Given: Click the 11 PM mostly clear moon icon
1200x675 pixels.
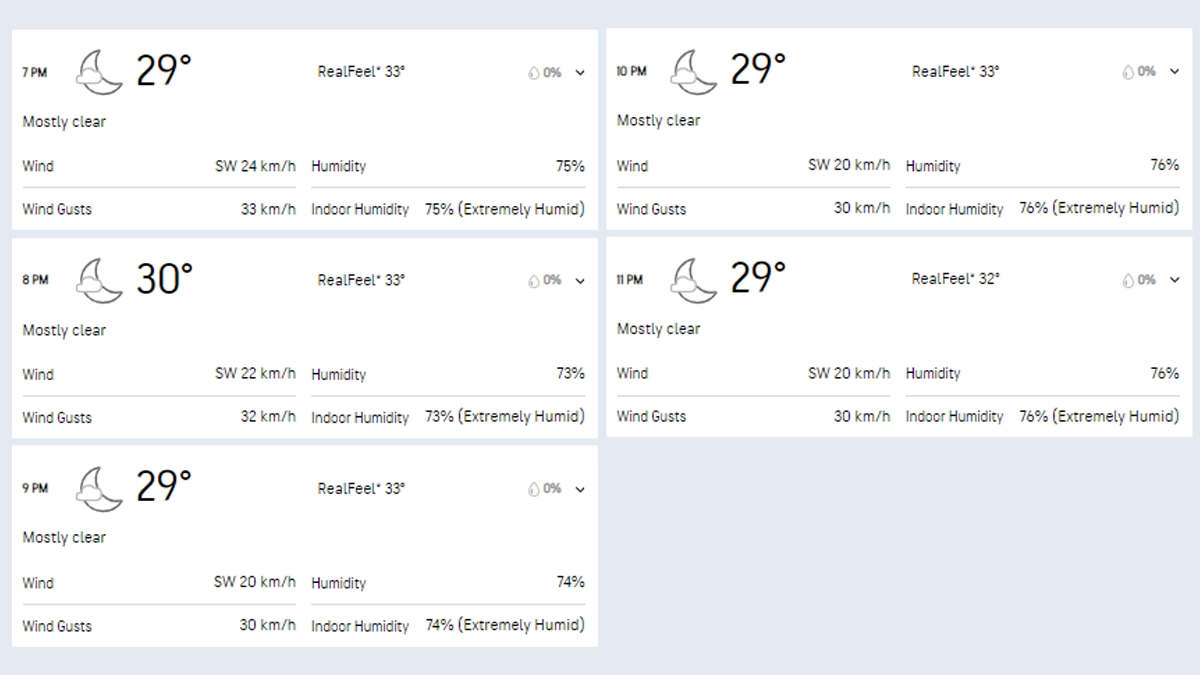Looking at the screenshot, I should [x=694, y=280].
